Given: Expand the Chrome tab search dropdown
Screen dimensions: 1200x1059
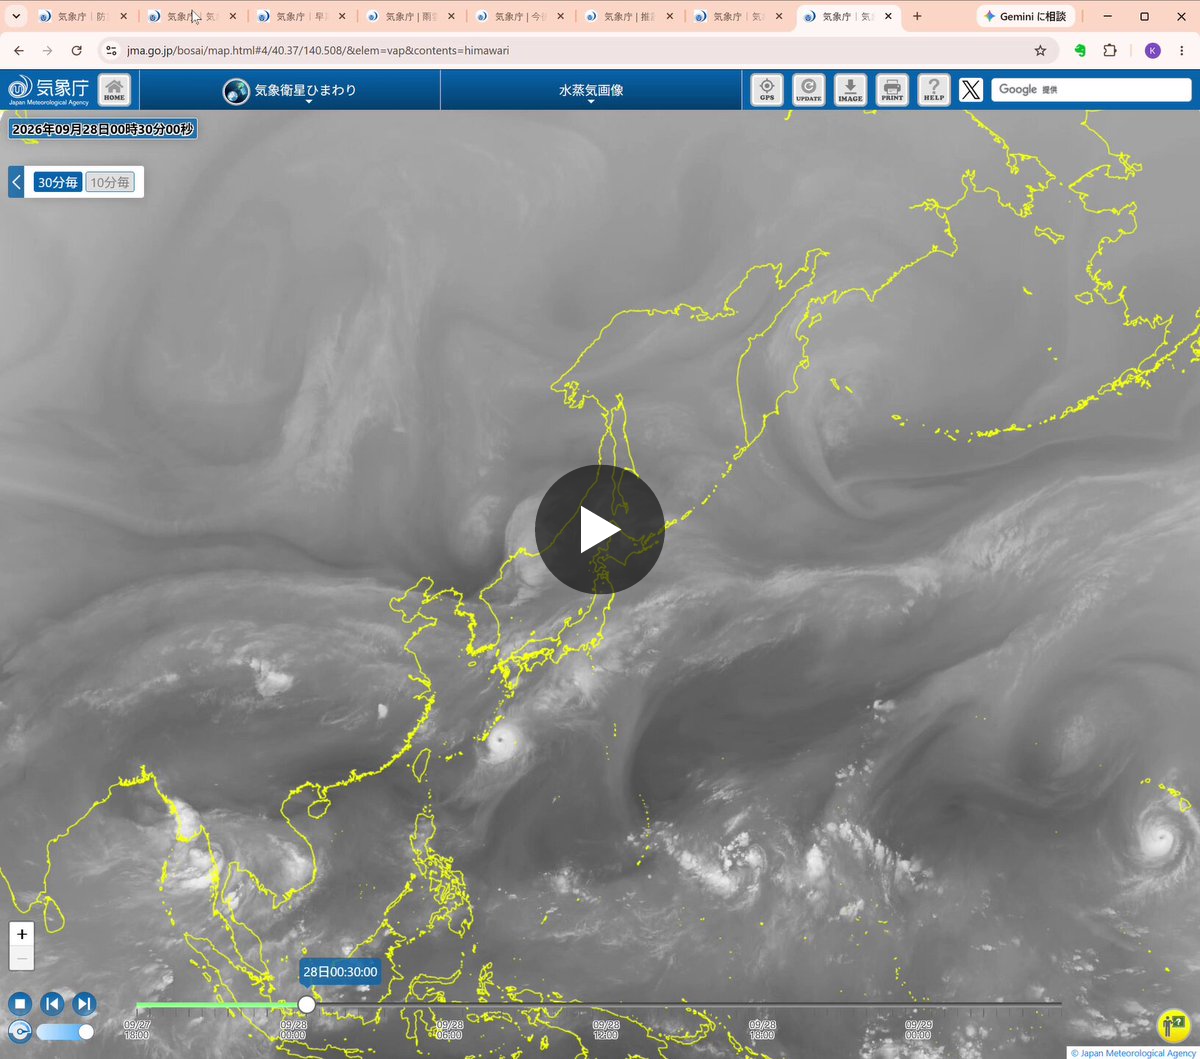Looking at the screenshot, I should click(16, 16).
